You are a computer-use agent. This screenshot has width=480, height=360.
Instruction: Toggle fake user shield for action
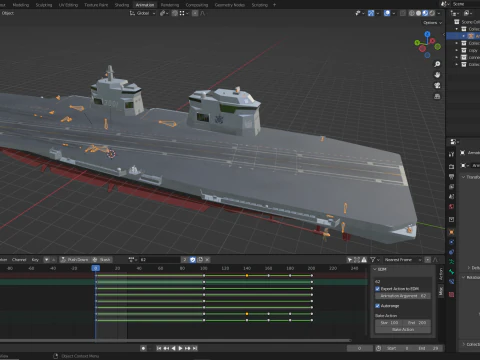[x=193, y=260]
